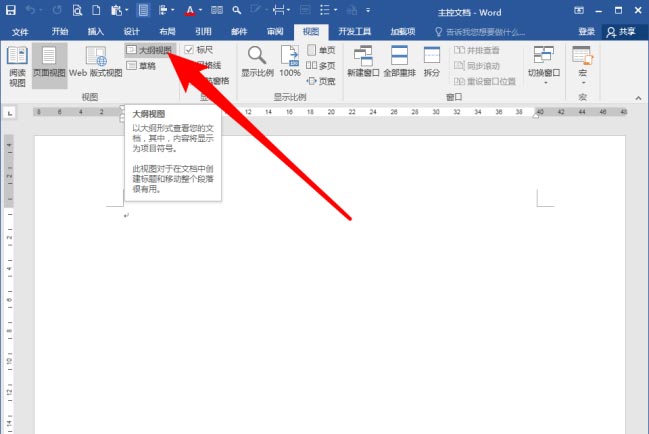
Task: Click the page view icon in the quick access toolbar
Action: tap(143, 10)
